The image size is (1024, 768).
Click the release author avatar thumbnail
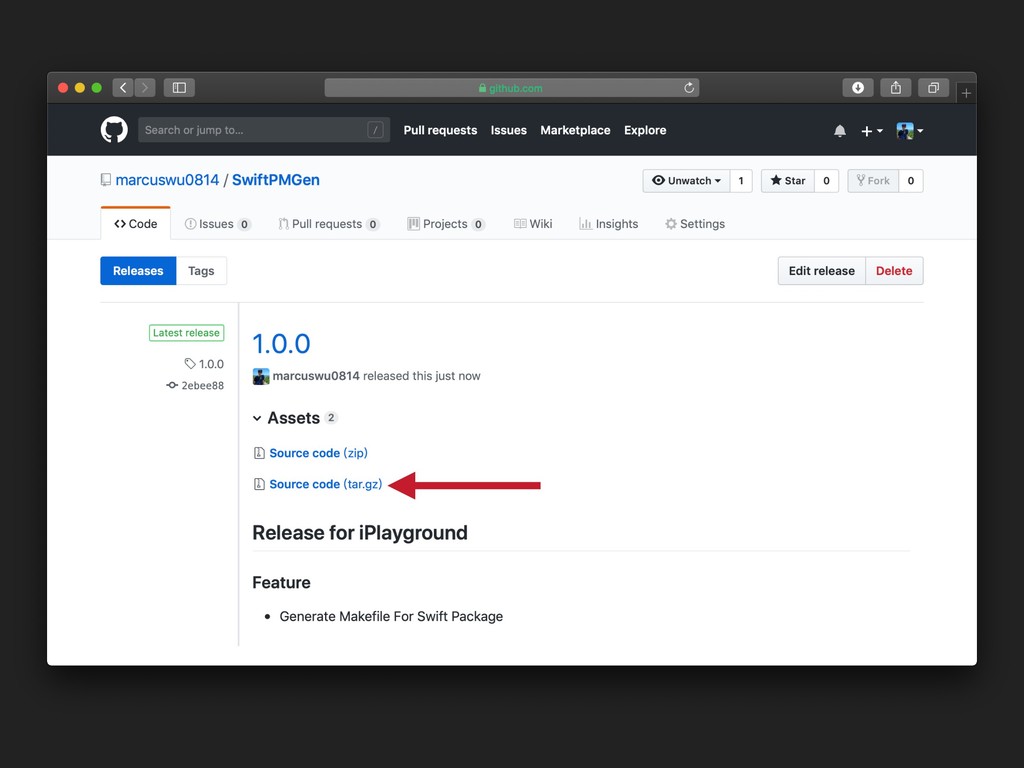261,376
